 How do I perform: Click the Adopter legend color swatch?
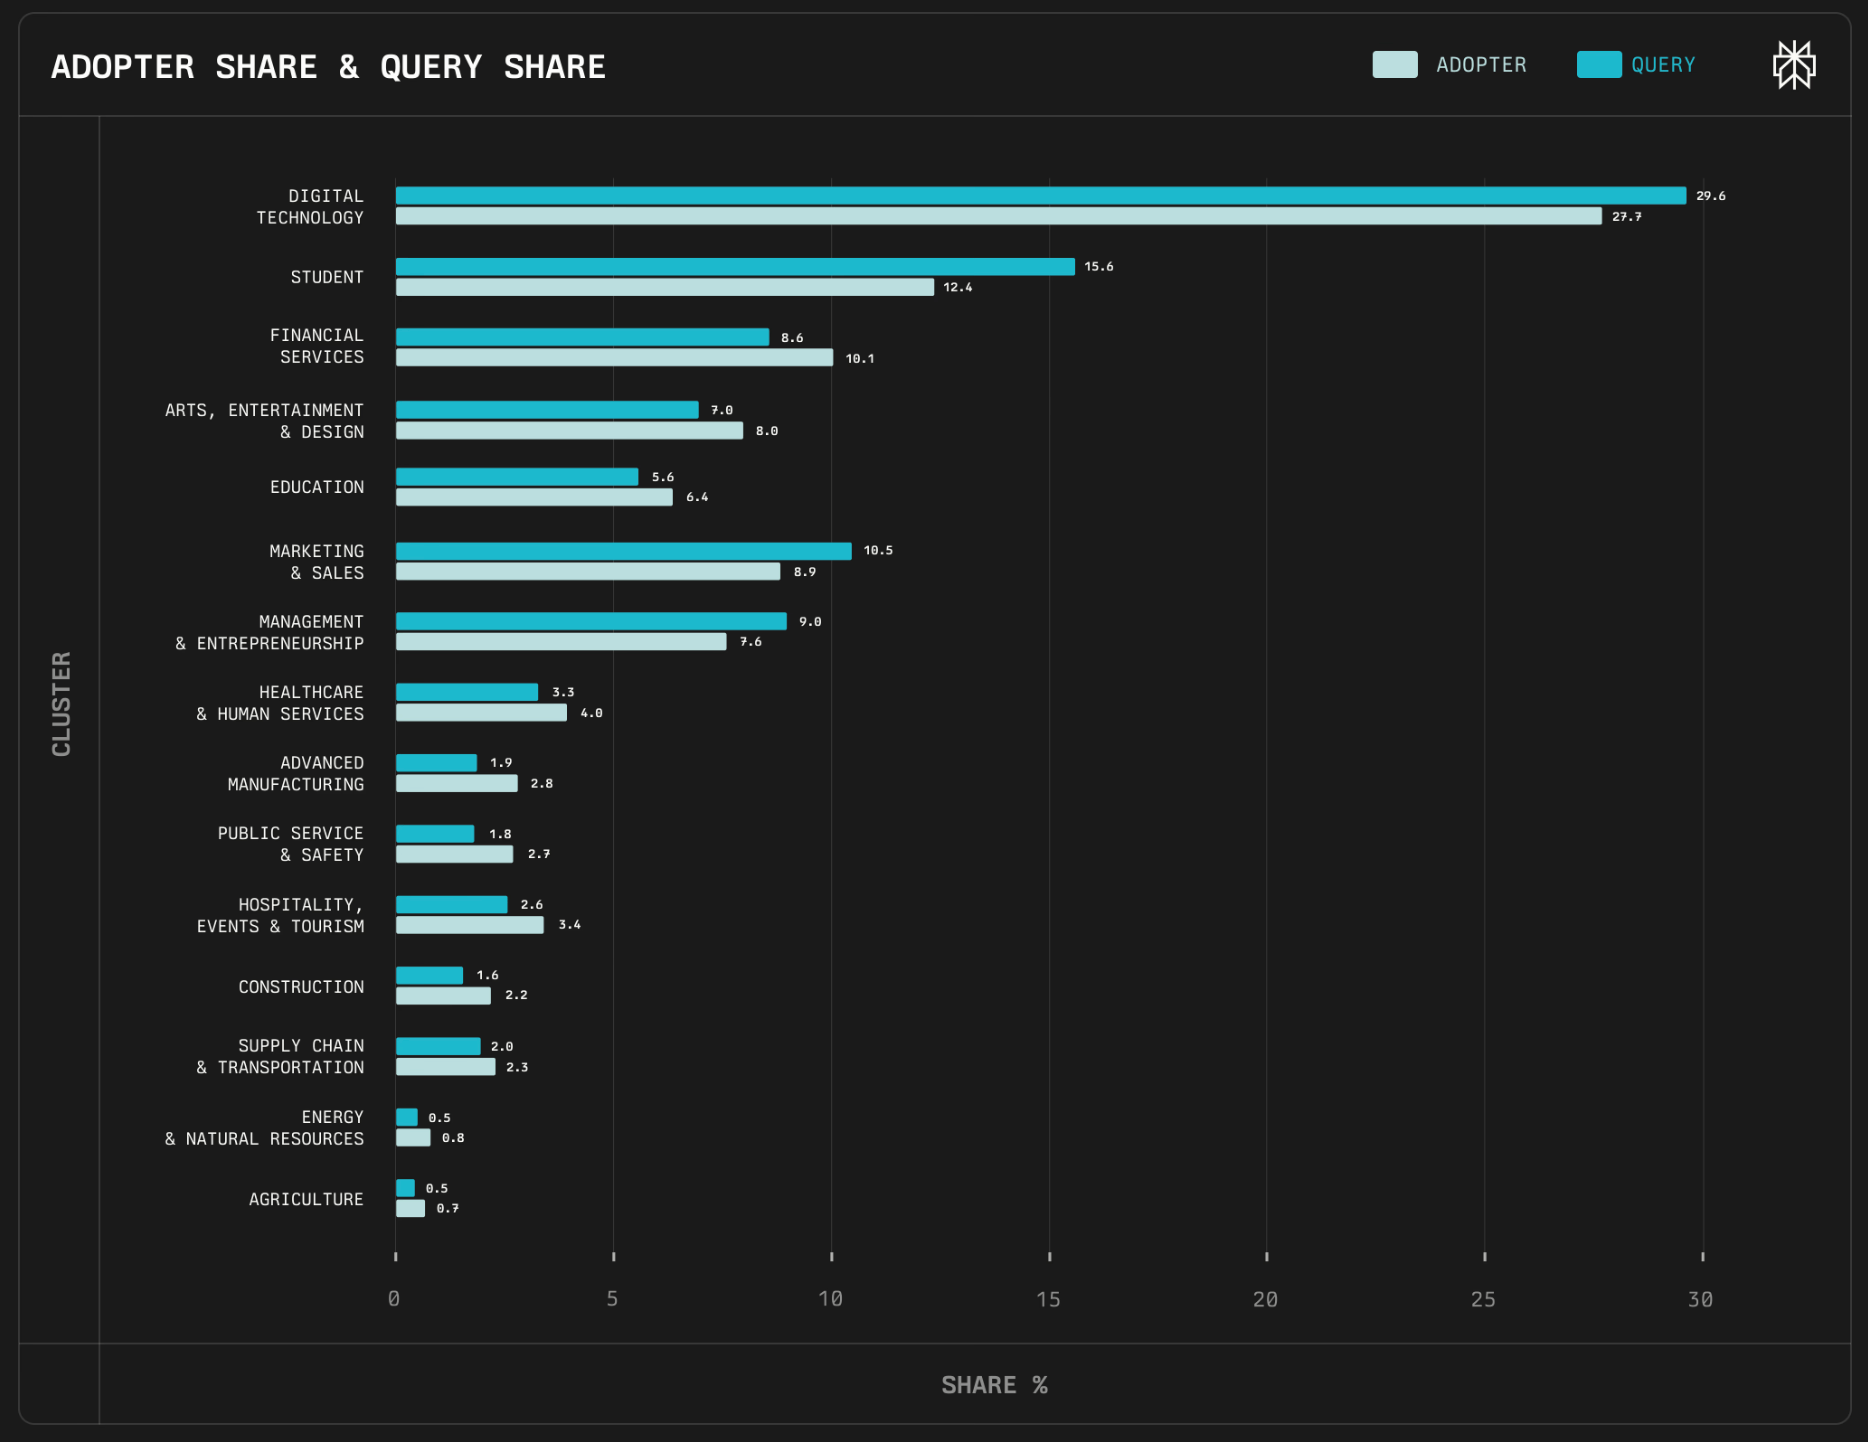(1394, 65)
